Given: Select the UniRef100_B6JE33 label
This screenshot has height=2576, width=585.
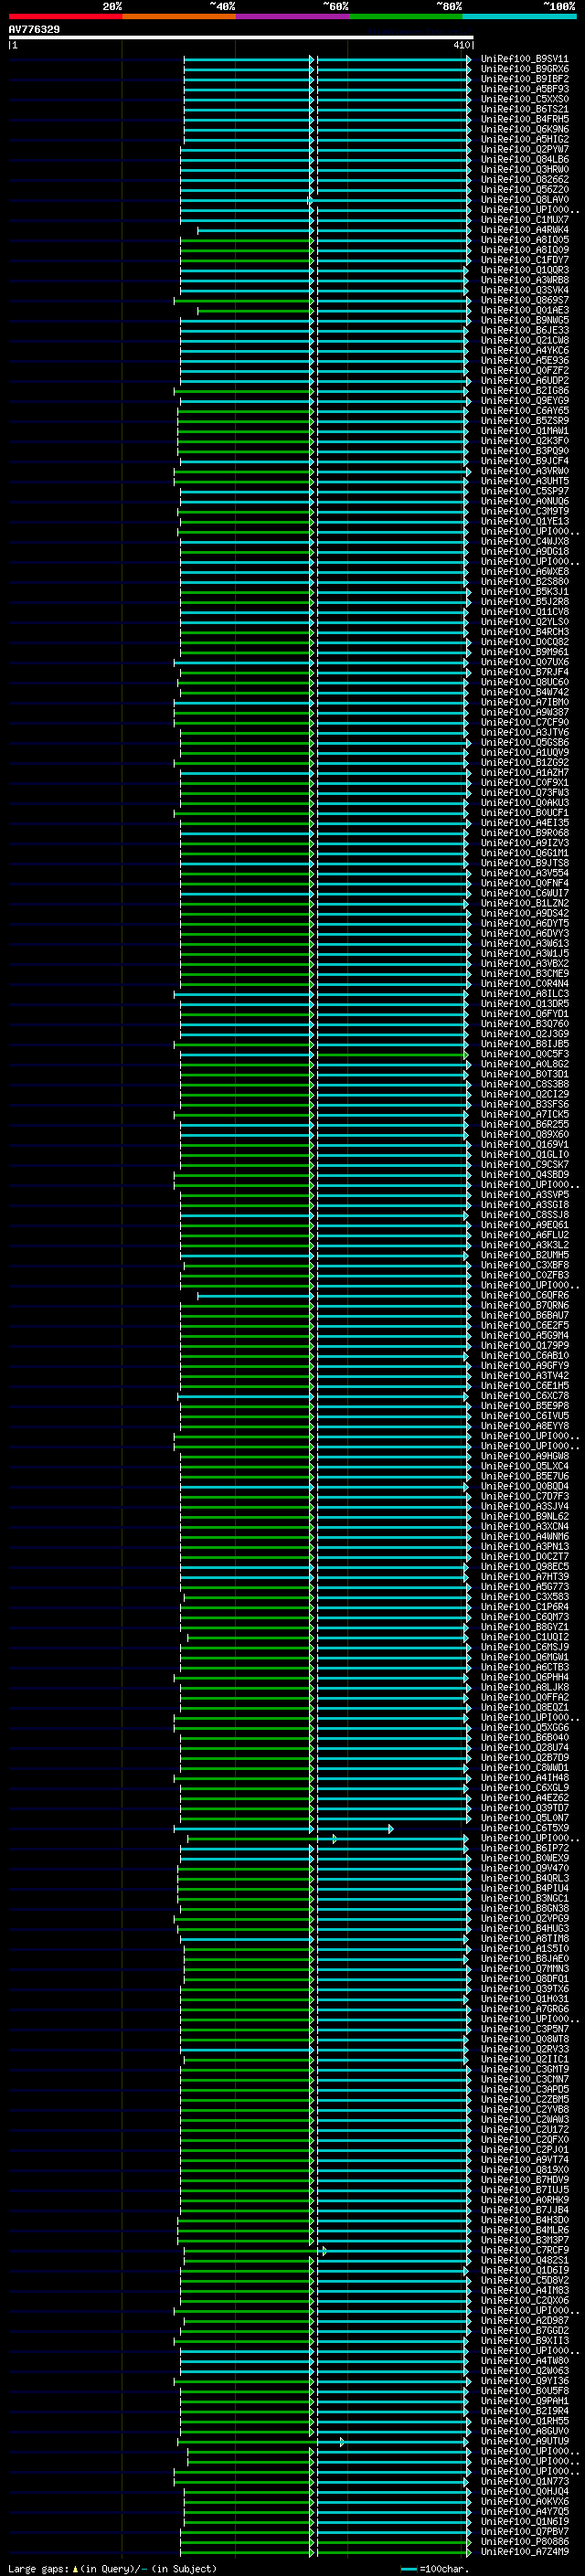Looking at the screenshot, I should (x=525, y=330).
